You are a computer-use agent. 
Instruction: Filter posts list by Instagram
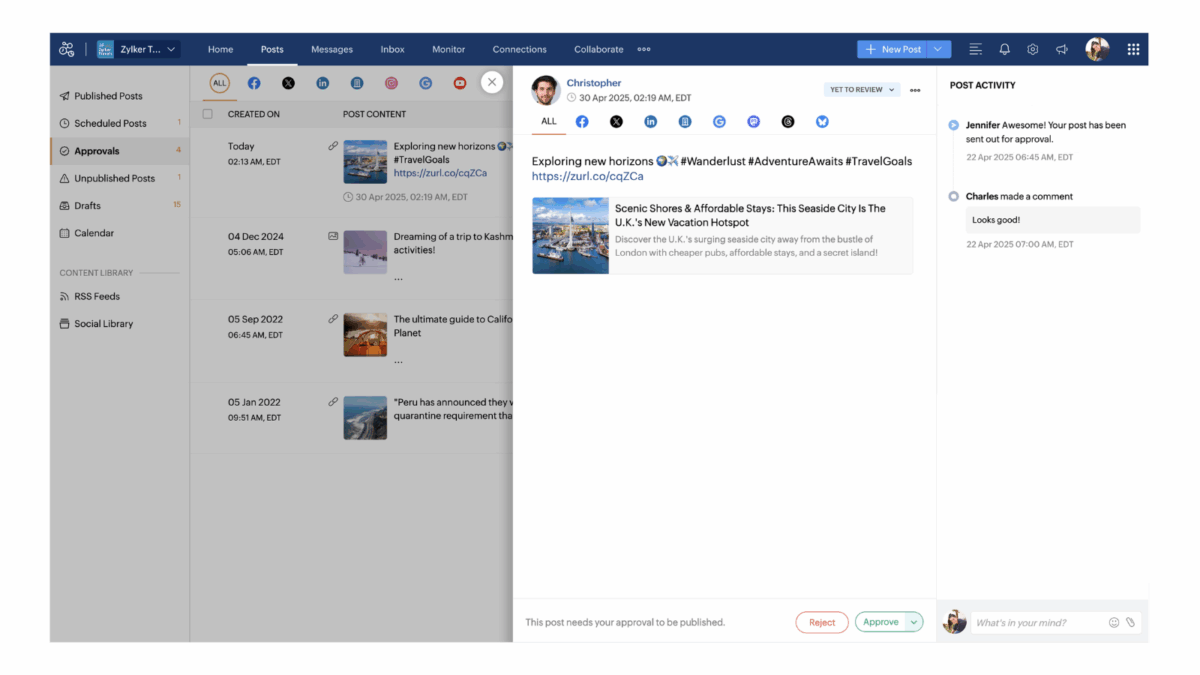point(391,83)
